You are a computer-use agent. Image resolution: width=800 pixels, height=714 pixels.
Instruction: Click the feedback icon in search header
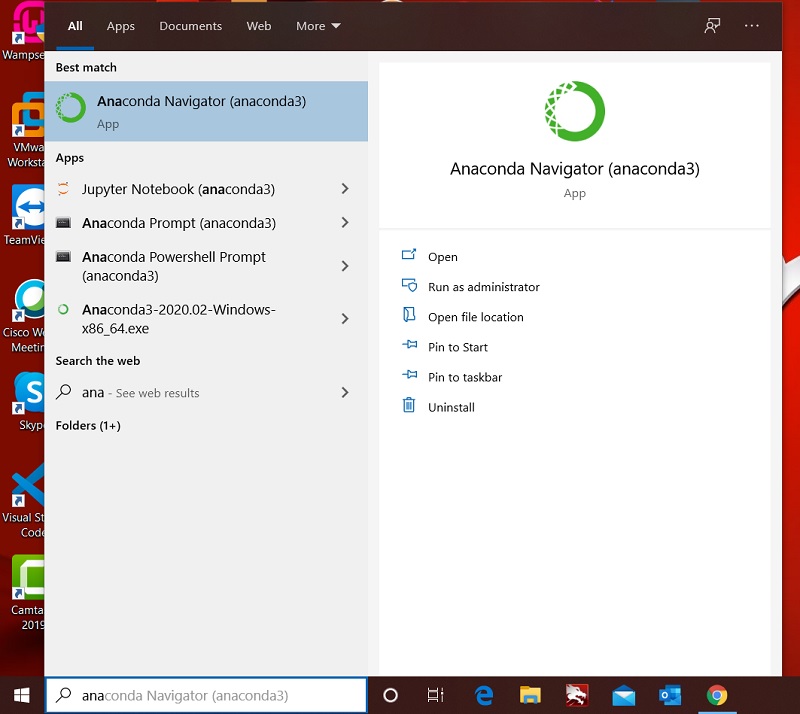tap(712, 26)
